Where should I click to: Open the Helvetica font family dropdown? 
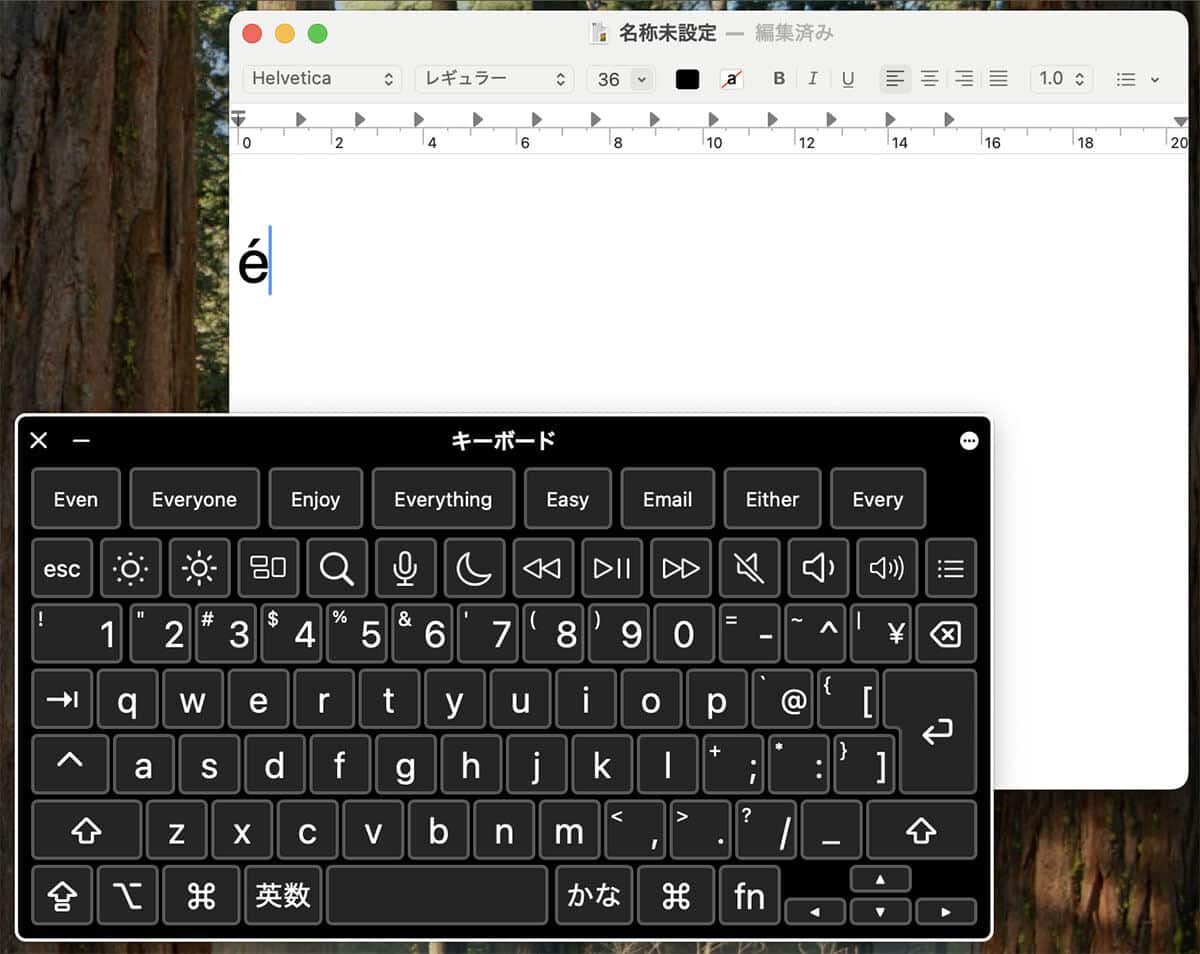(x=322, y=79)
